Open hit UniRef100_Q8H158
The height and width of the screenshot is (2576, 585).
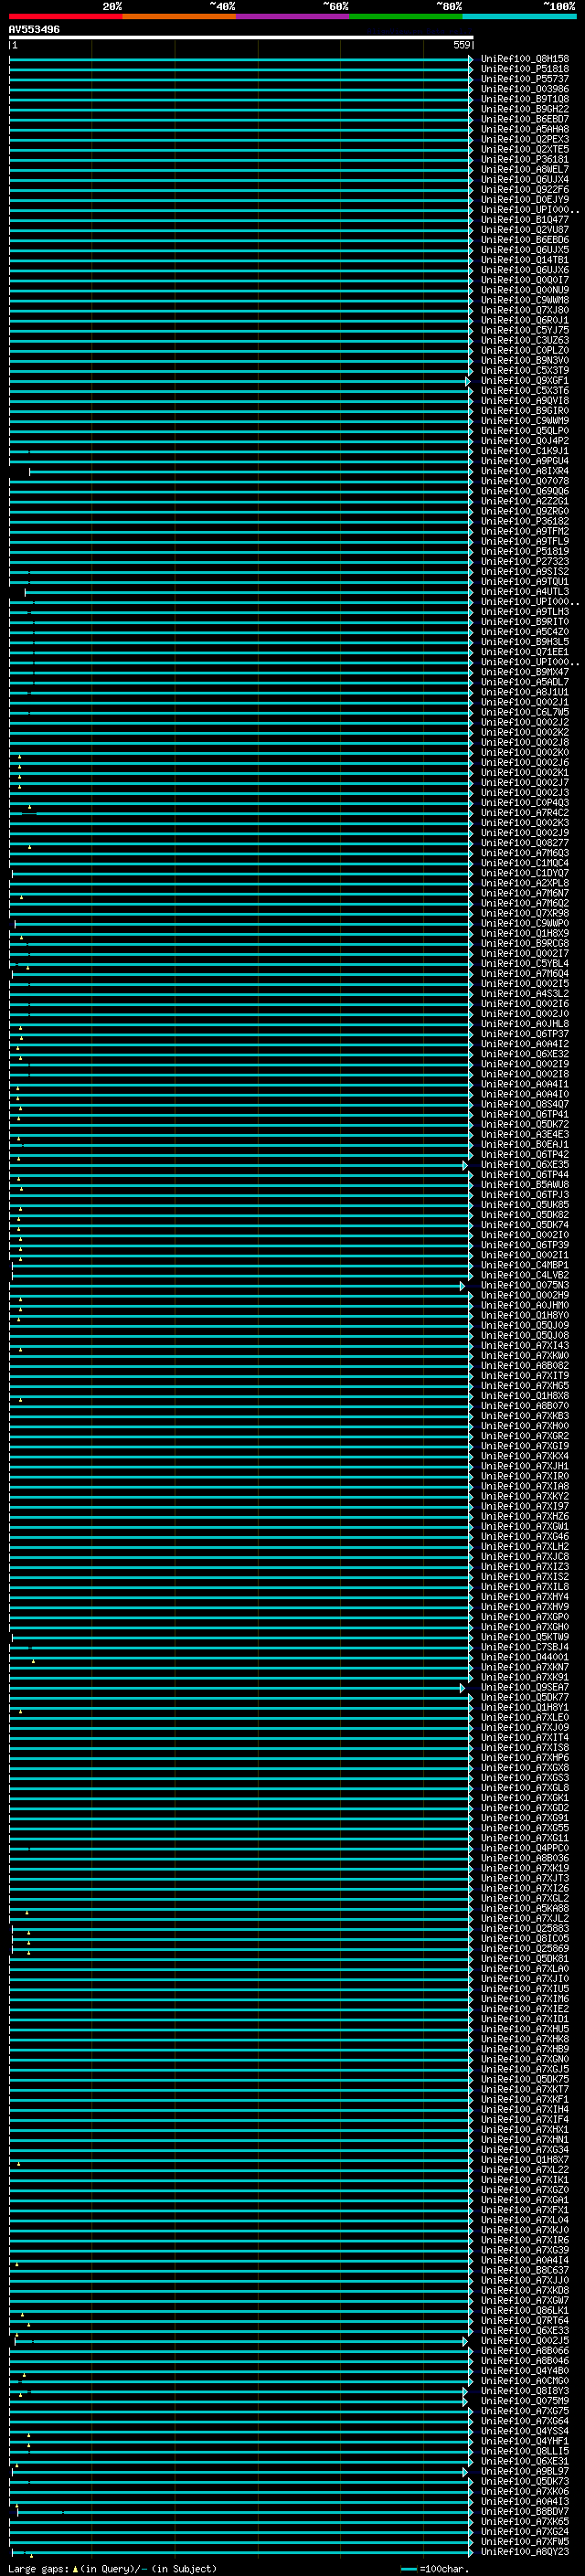click(524, 59)
